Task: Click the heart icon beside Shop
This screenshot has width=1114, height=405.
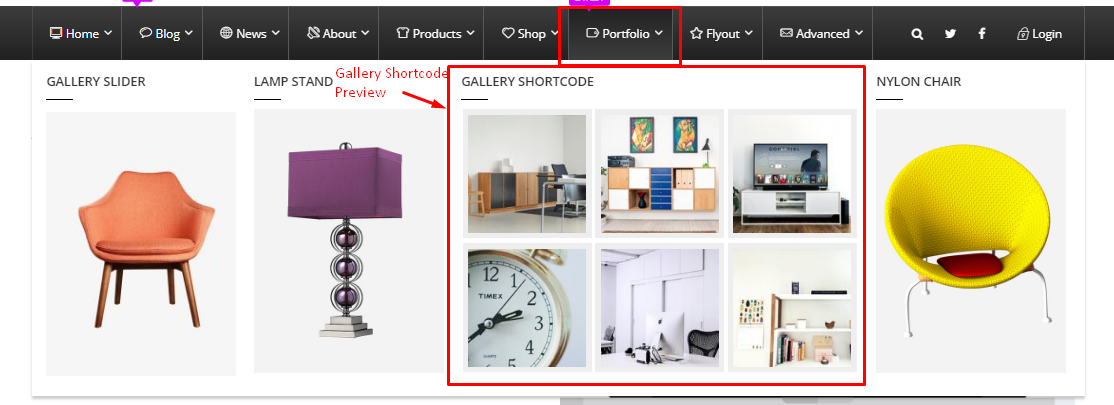Action: (508, 33)
